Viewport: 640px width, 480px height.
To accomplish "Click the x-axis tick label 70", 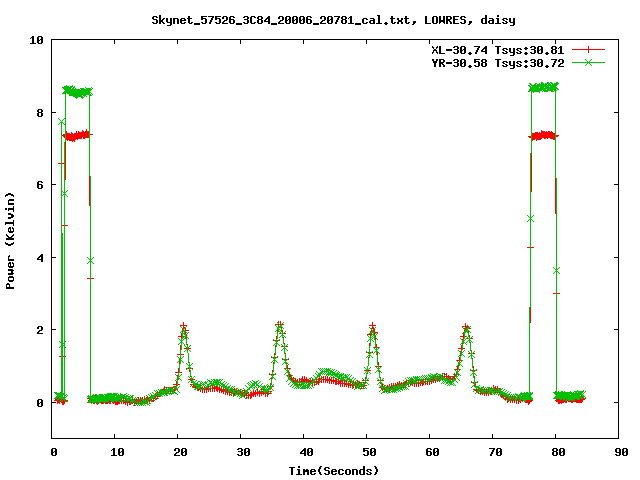I will [496, 452].
